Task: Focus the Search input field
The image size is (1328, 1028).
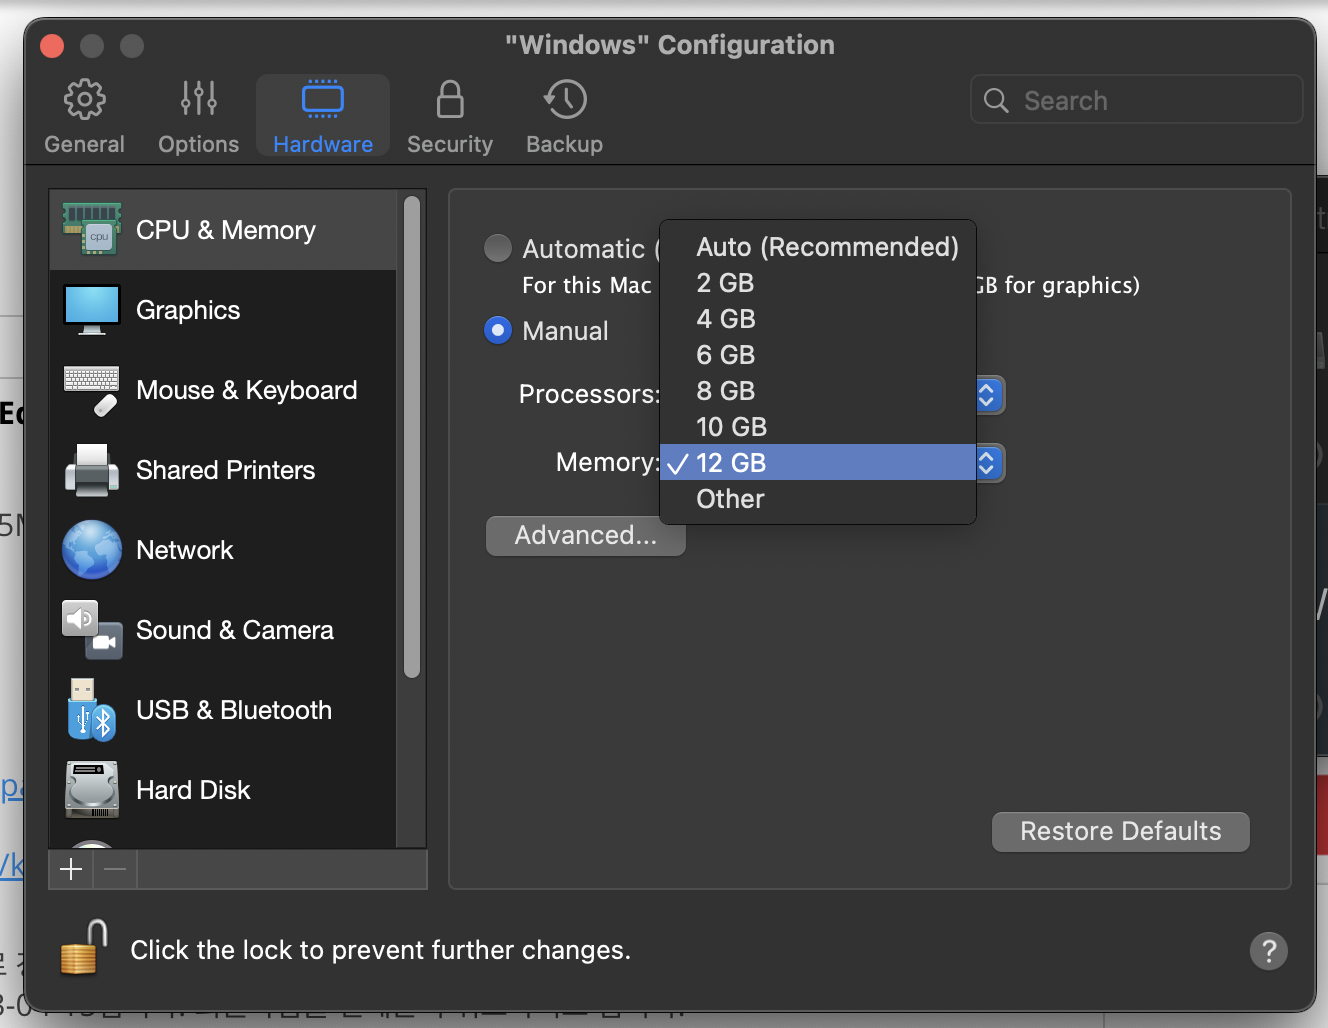Action: pyautogui.click(x=1137, y=100)
